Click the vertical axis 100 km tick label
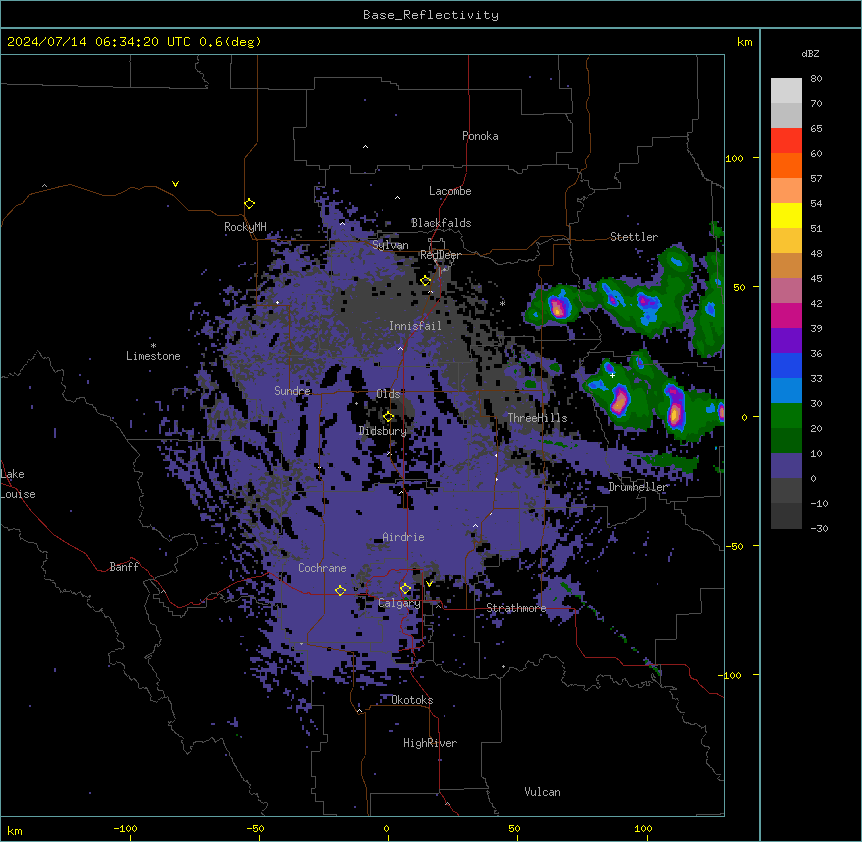Screen dimensions: 862x842 (734, 158)
